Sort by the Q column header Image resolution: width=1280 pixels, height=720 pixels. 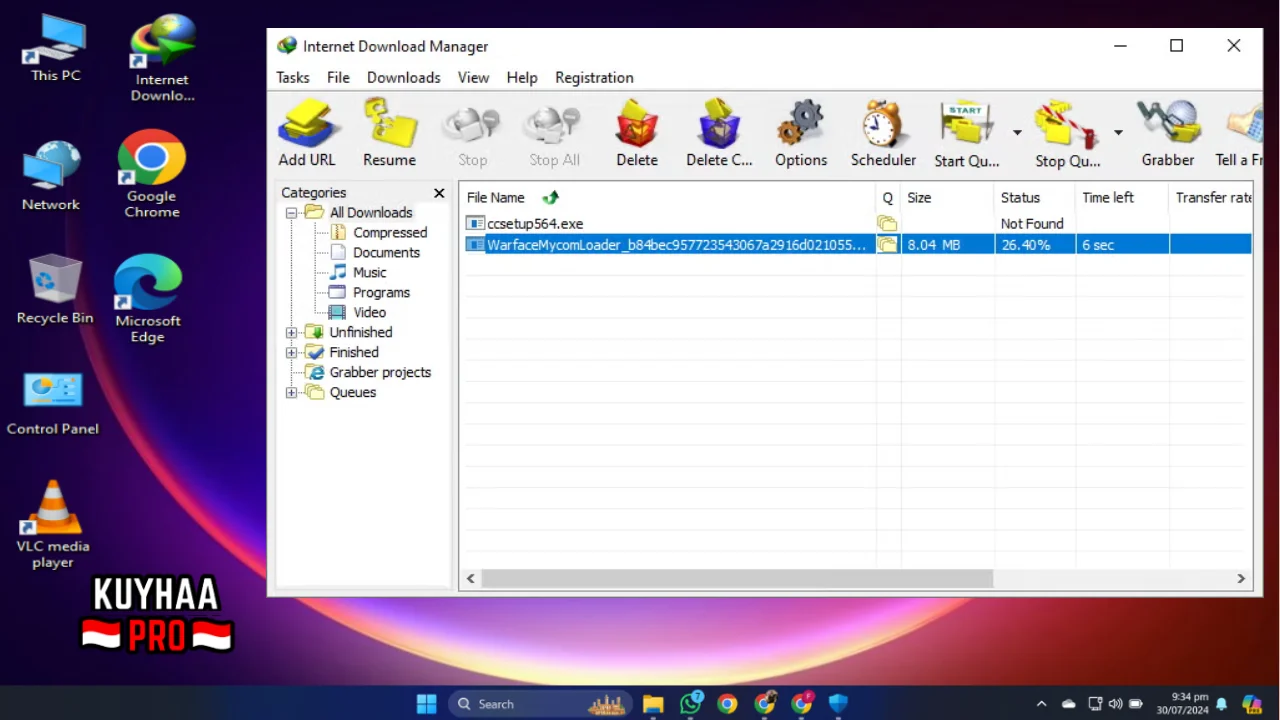coord(887,198)
